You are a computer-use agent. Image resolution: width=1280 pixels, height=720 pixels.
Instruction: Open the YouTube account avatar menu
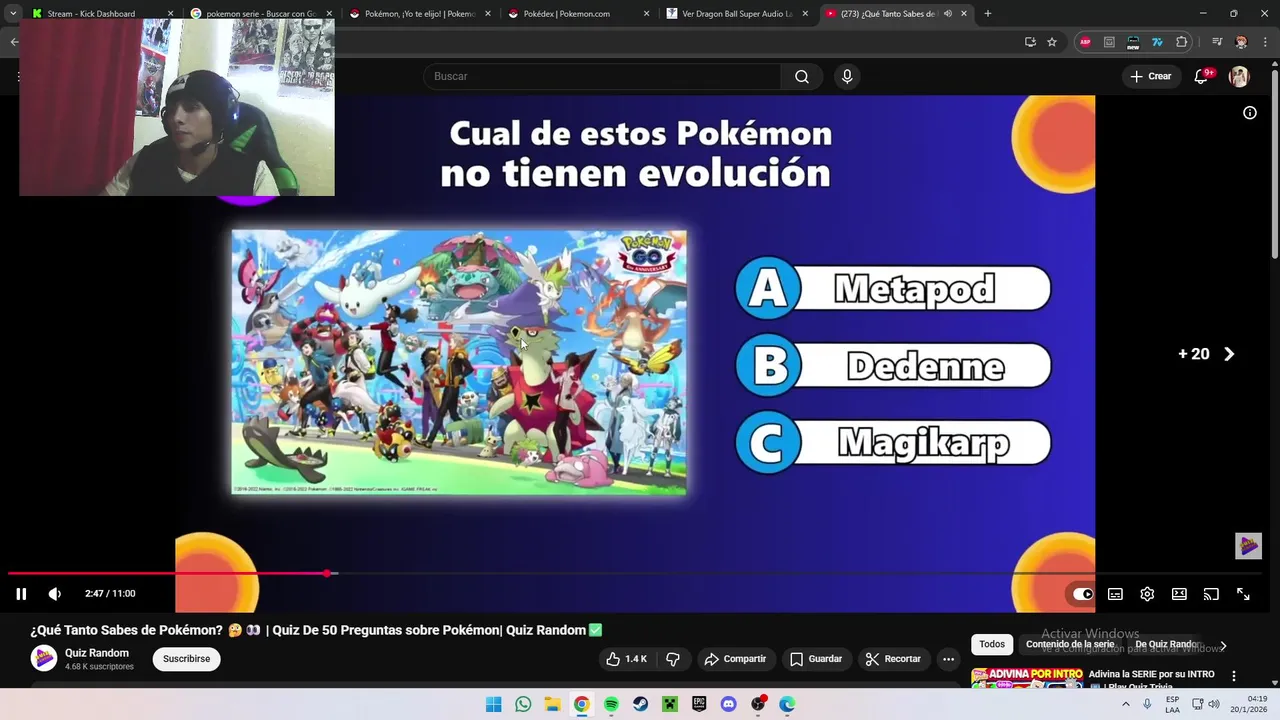1239,77
